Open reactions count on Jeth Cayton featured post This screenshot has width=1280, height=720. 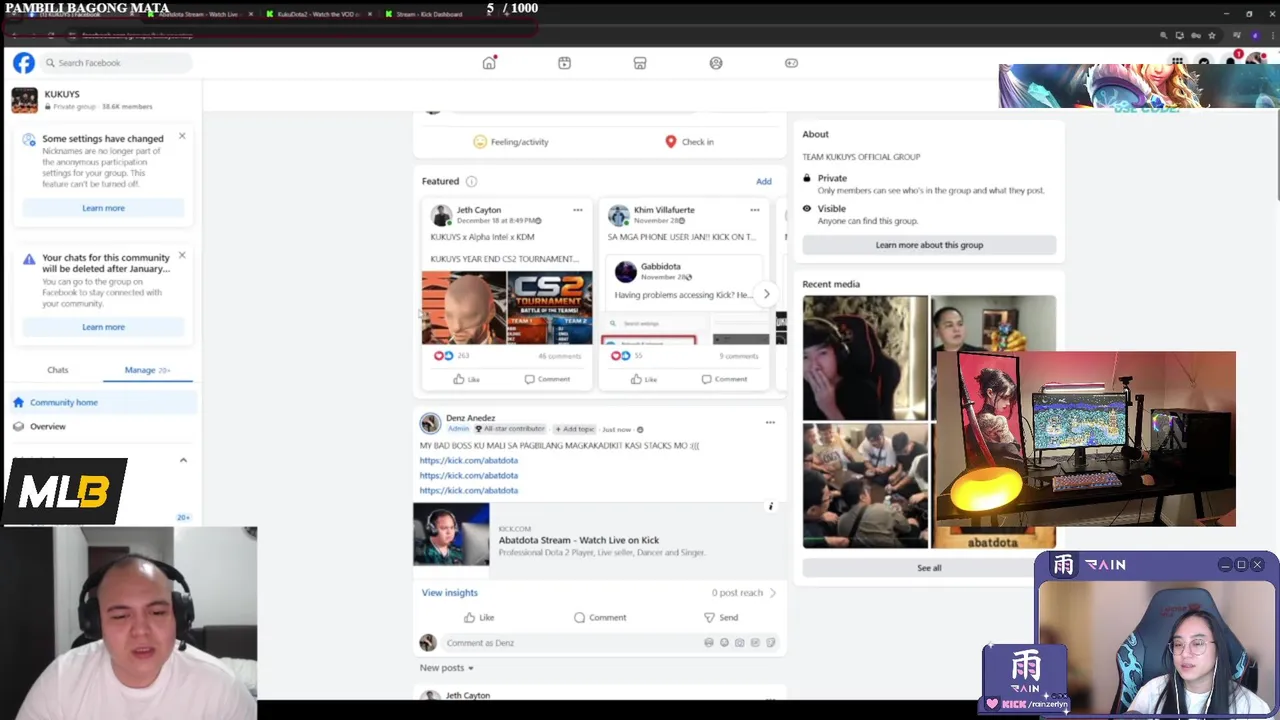click(x=450, y=356)
